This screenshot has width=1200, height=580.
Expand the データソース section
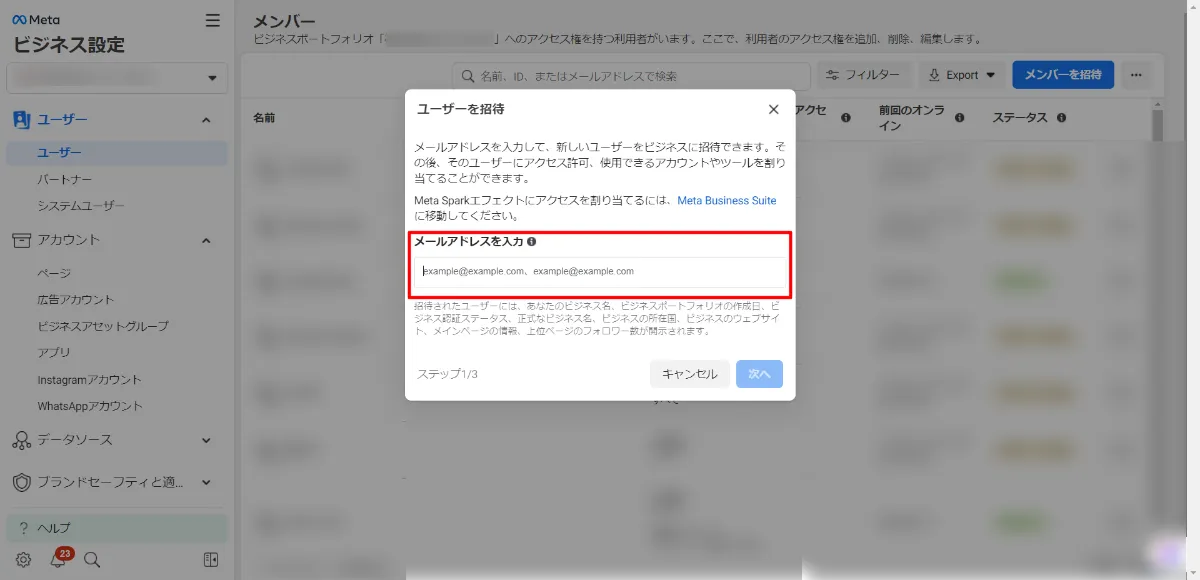[206, 440]
